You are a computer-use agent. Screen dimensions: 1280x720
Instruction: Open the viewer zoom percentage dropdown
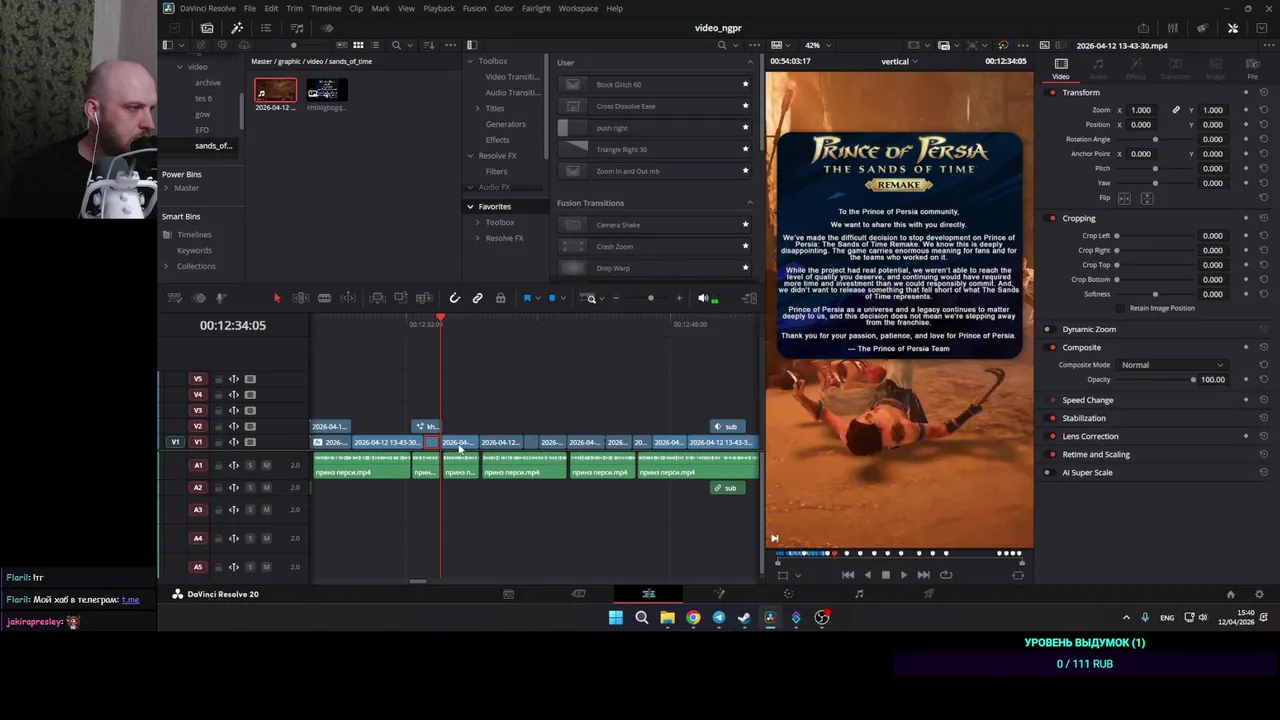click(x=818, y=45)
